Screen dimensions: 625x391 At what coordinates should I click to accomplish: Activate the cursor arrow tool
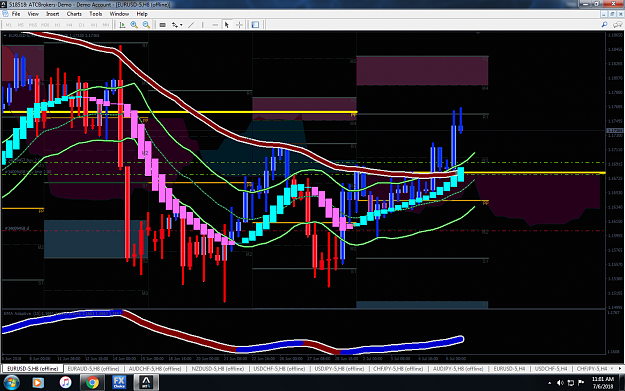(x=227, y=25)
